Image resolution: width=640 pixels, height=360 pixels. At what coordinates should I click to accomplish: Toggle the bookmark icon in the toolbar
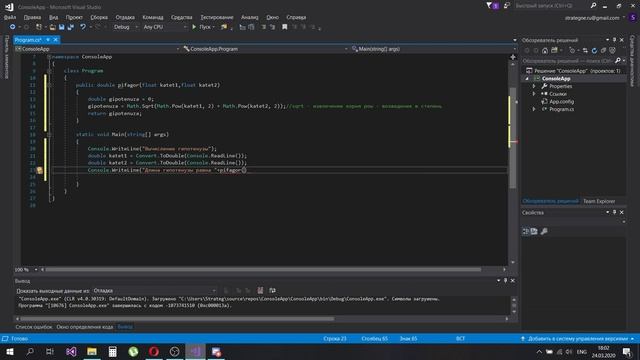[284, 27]
